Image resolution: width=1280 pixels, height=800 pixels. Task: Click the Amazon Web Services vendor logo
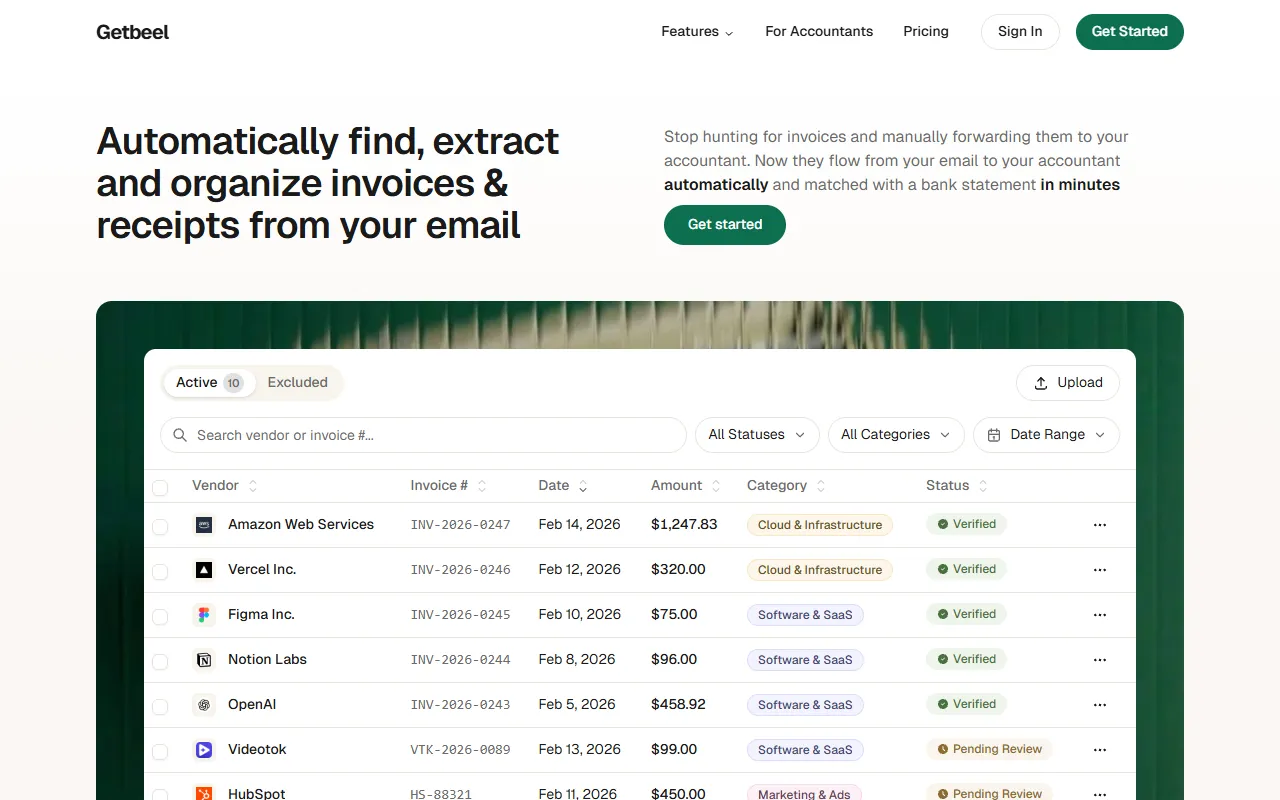pos(204,525)
